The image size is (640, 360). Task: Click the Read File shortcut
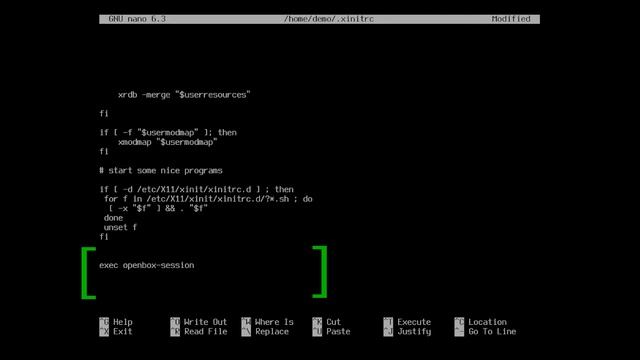click(199, 331)
